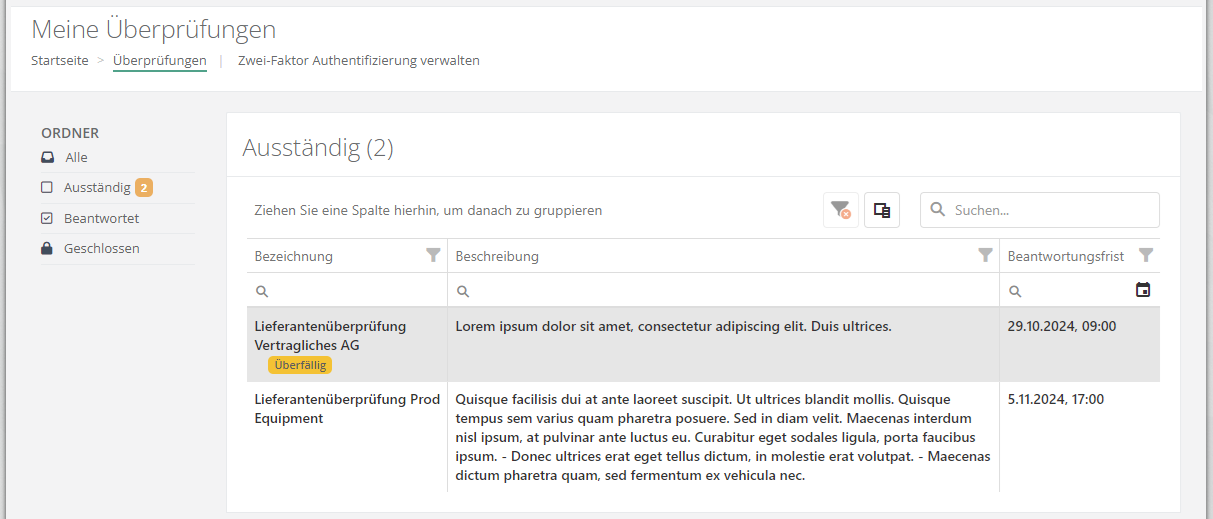Open Zwei-Faktor Authentifizierung verwalten link
Screen dimensions: 1213x519
[x=358, y=61]
